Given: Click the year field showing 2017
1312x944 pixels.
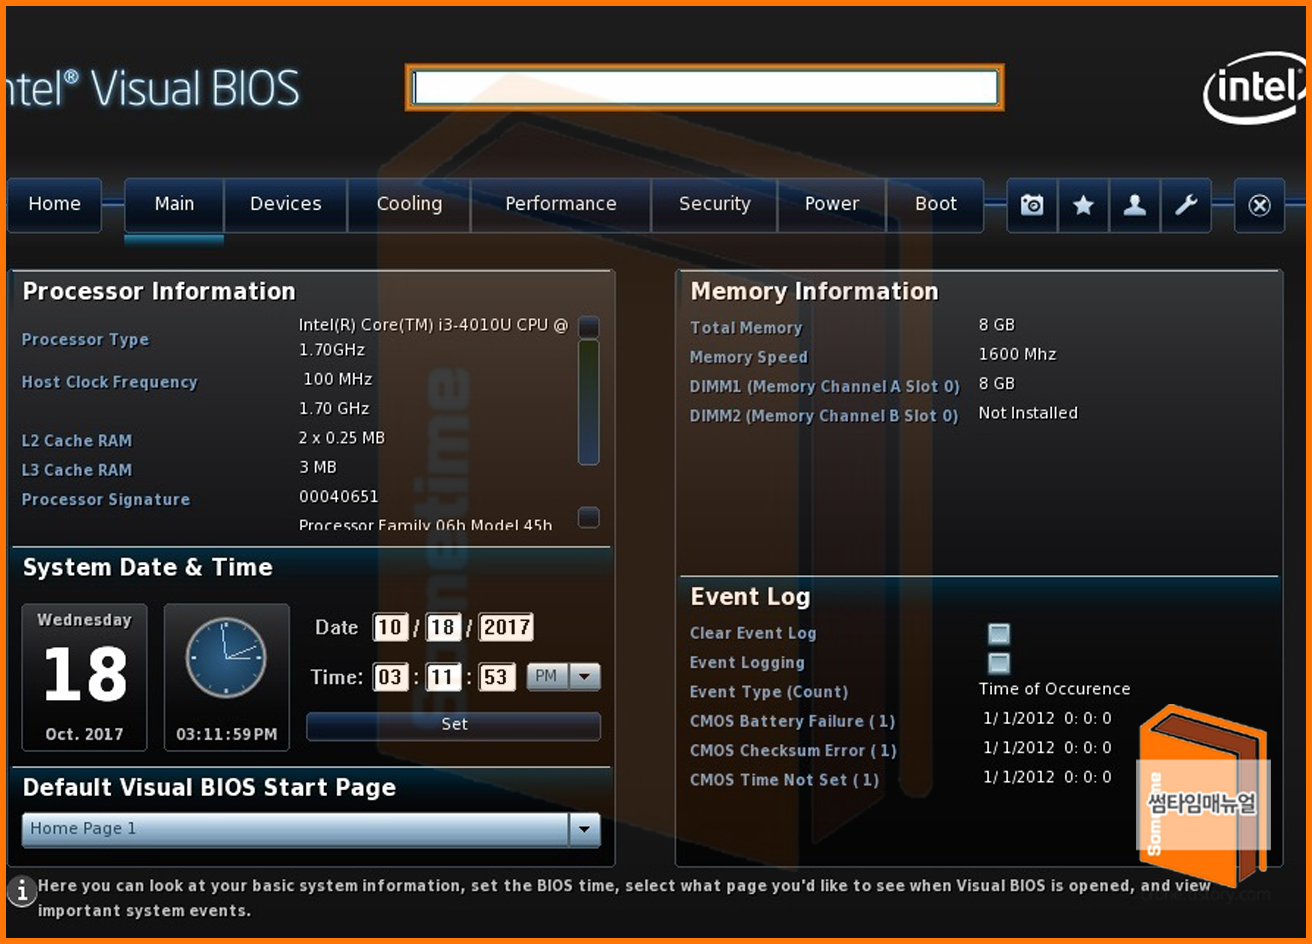Looking at the screenshot, I should 506,628.
